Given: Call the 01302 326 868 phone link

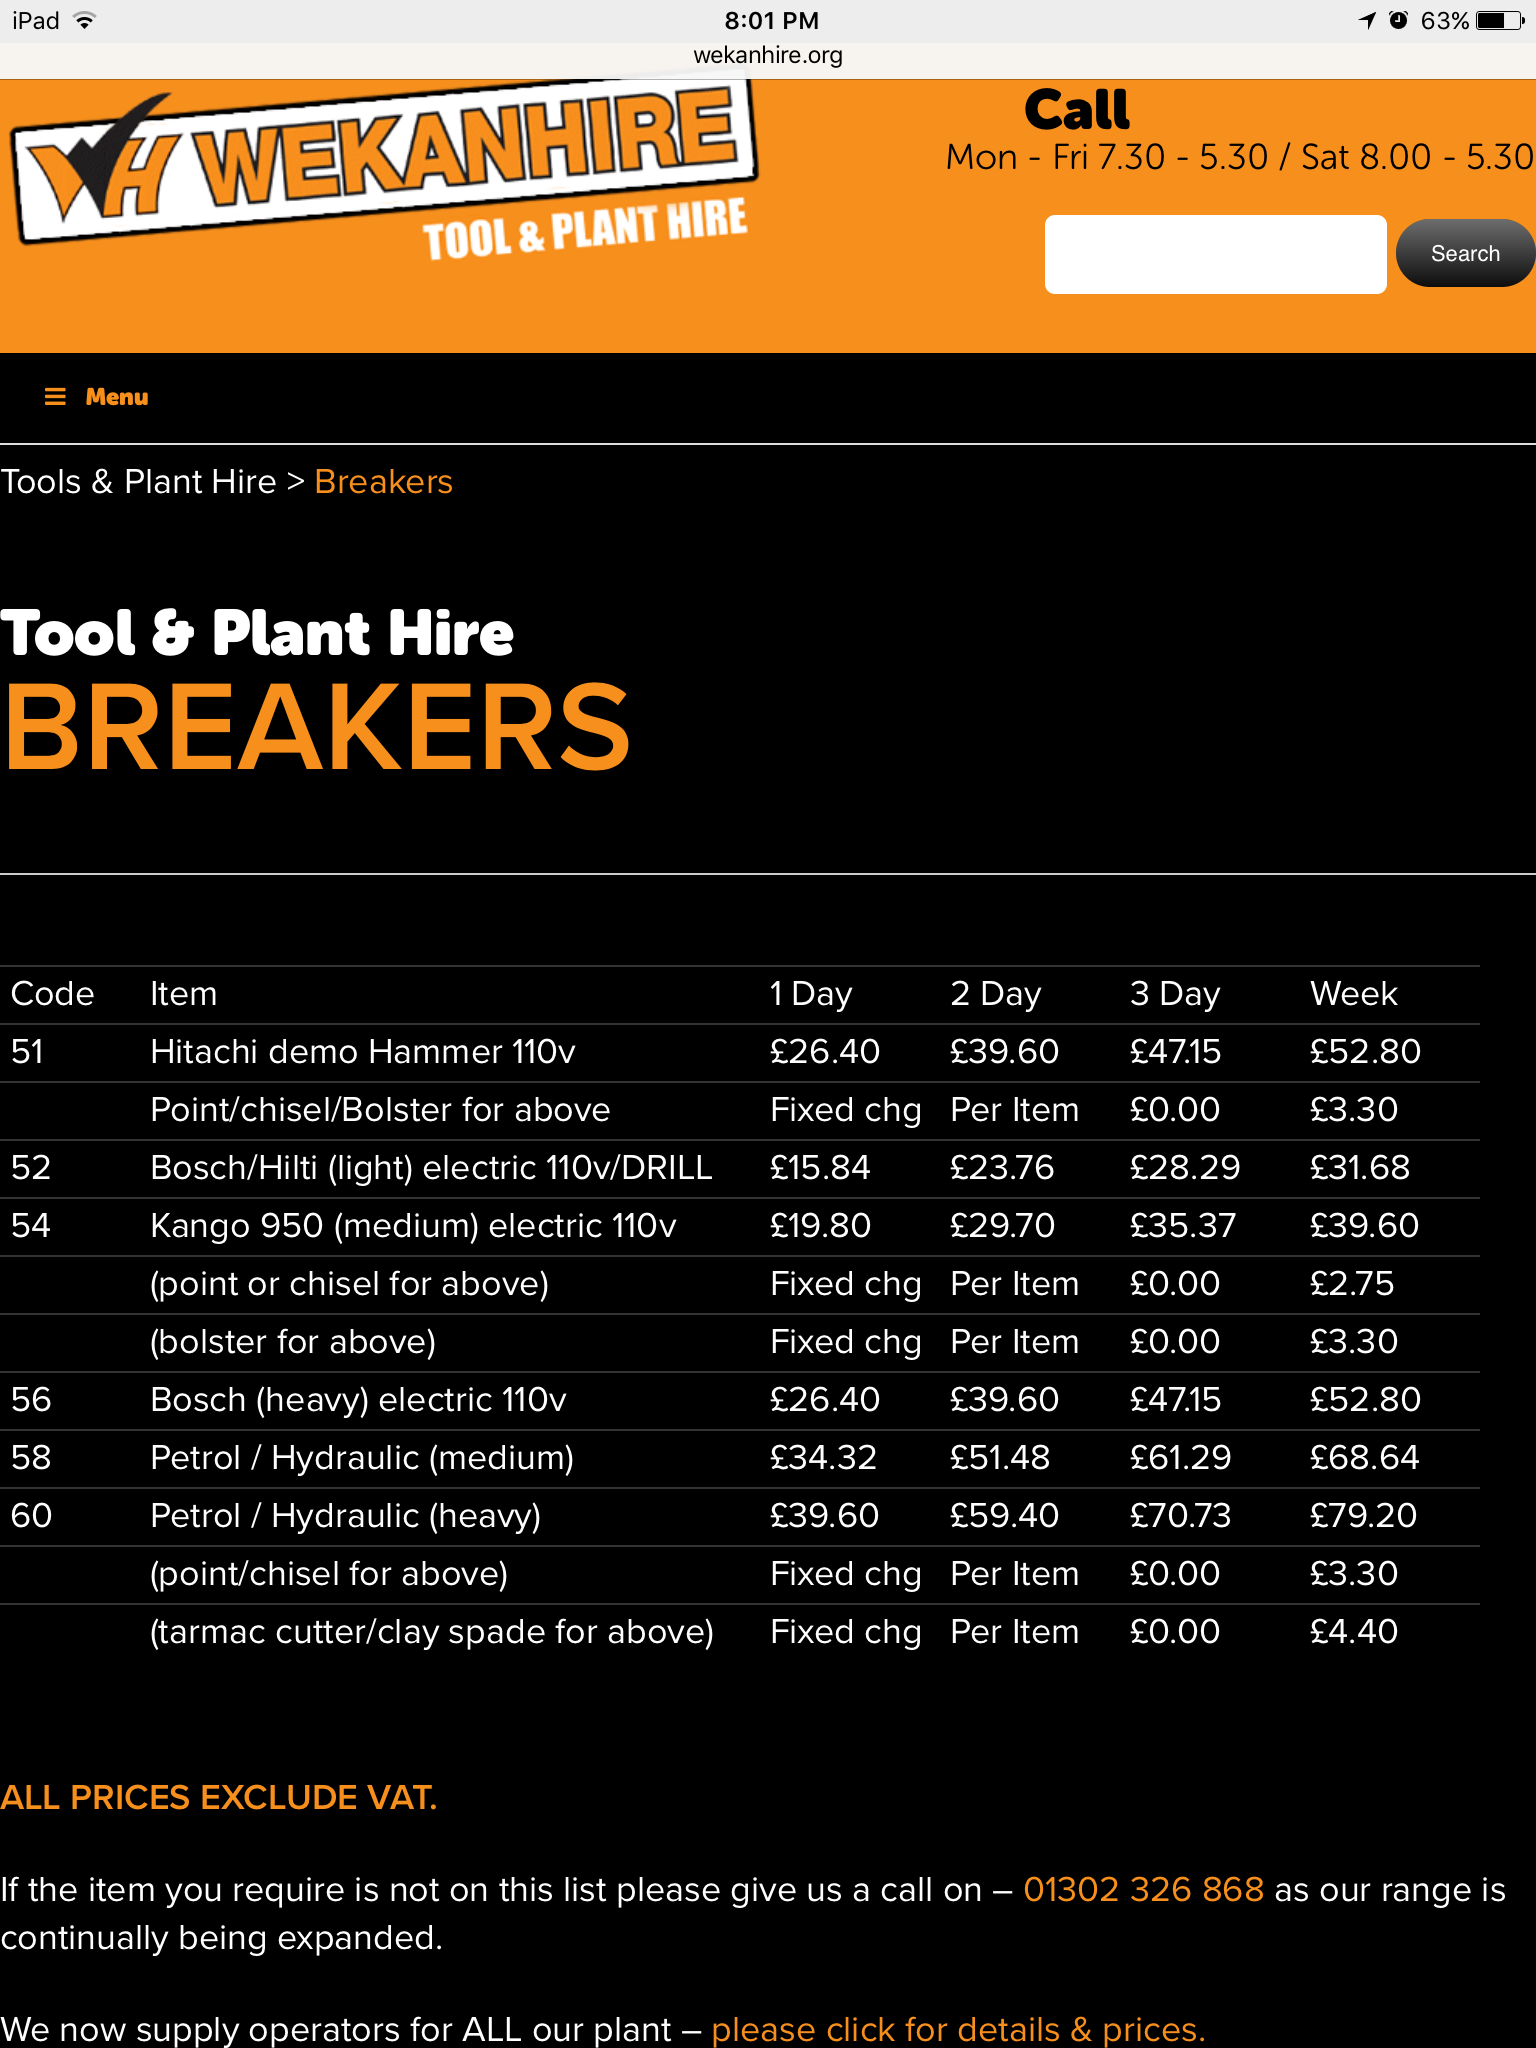Looking at the screenshot, I should point(1144,1889).
